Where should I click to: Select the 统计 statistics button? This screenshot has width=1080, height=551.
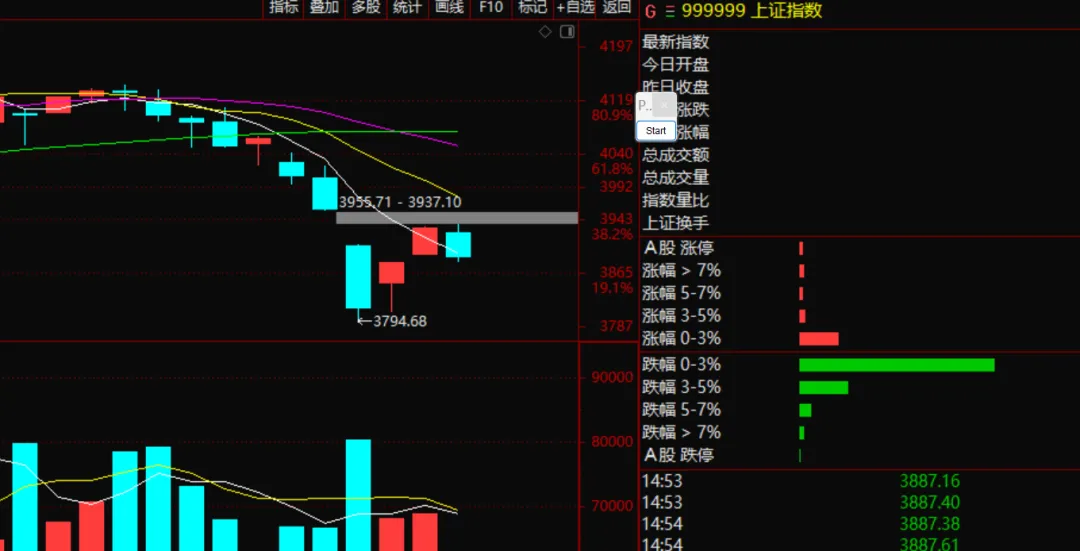click(x=407, y=8)
